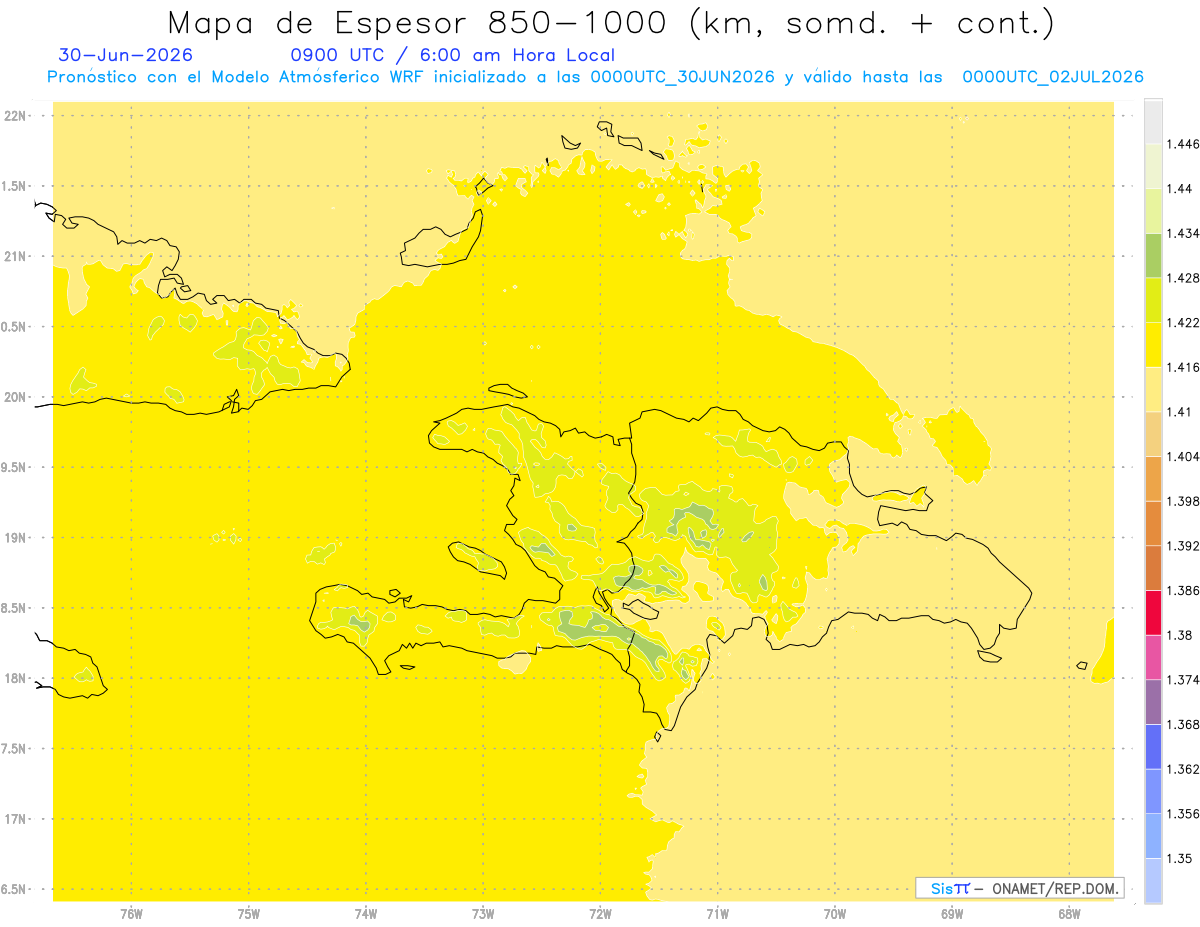This screenshot has width=1200, height=927.
Task: Click the yellow-green 1.422–1.428 colorbar segment
Action: [1153, 300]
